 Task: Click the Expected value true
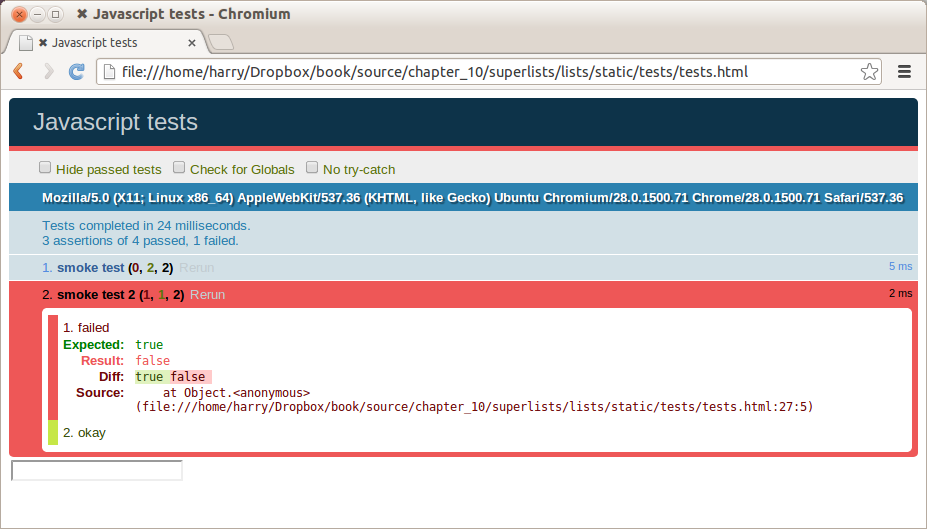click(149, 345)
